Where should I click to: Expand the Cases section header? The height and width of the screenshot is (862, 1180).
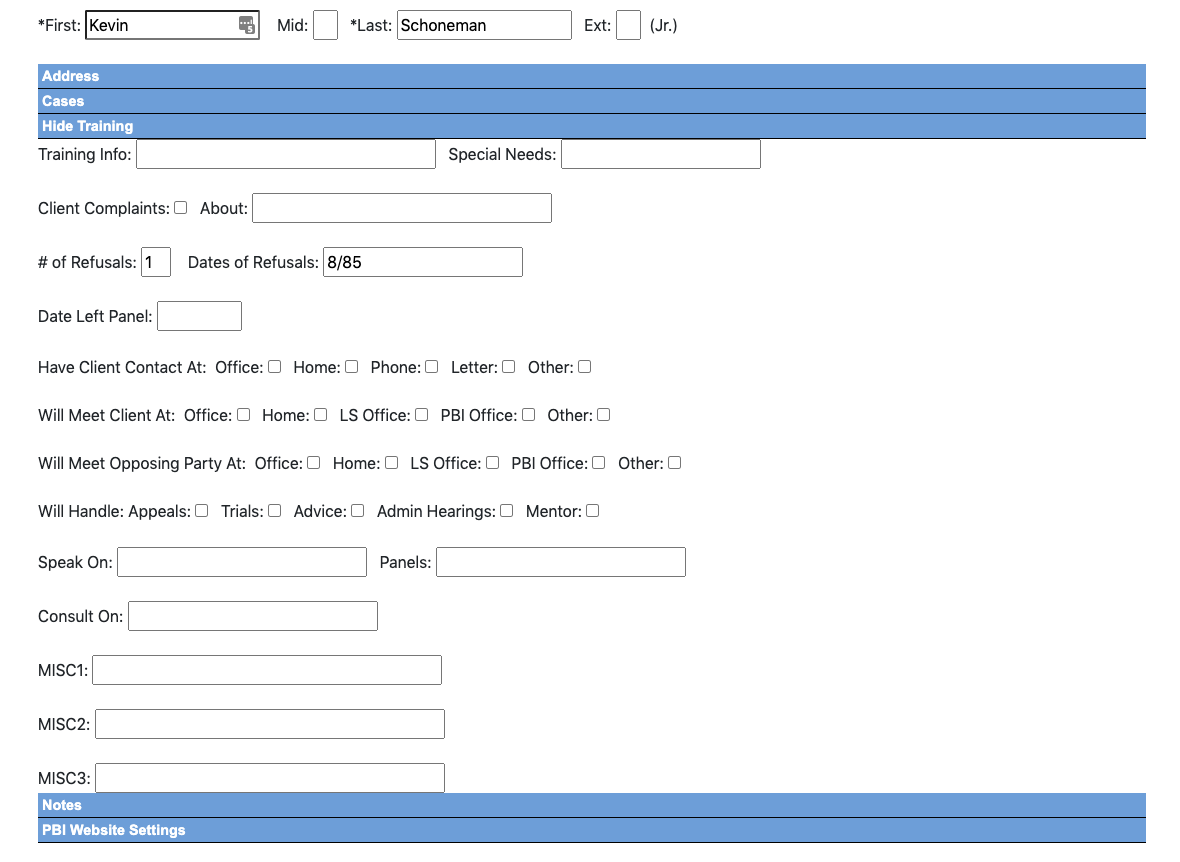[x=63, y=101]
